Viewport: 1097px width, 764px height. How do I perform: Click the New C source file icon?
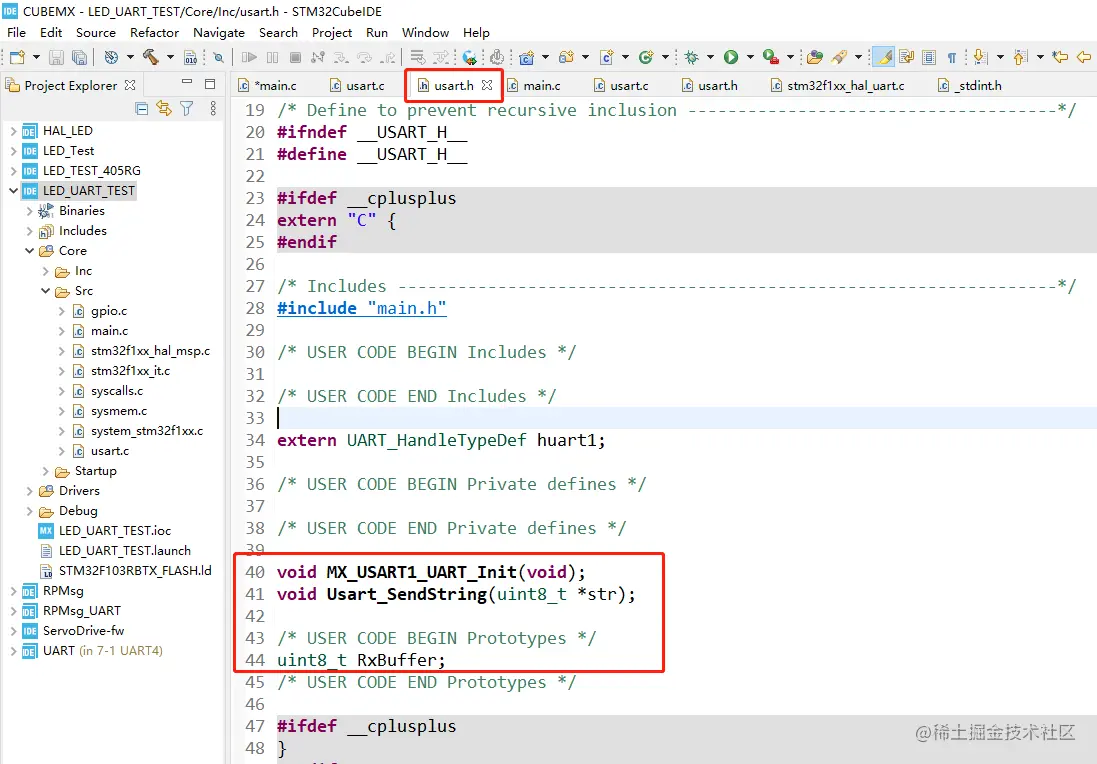pyautogui.click(x=606, y=57)
